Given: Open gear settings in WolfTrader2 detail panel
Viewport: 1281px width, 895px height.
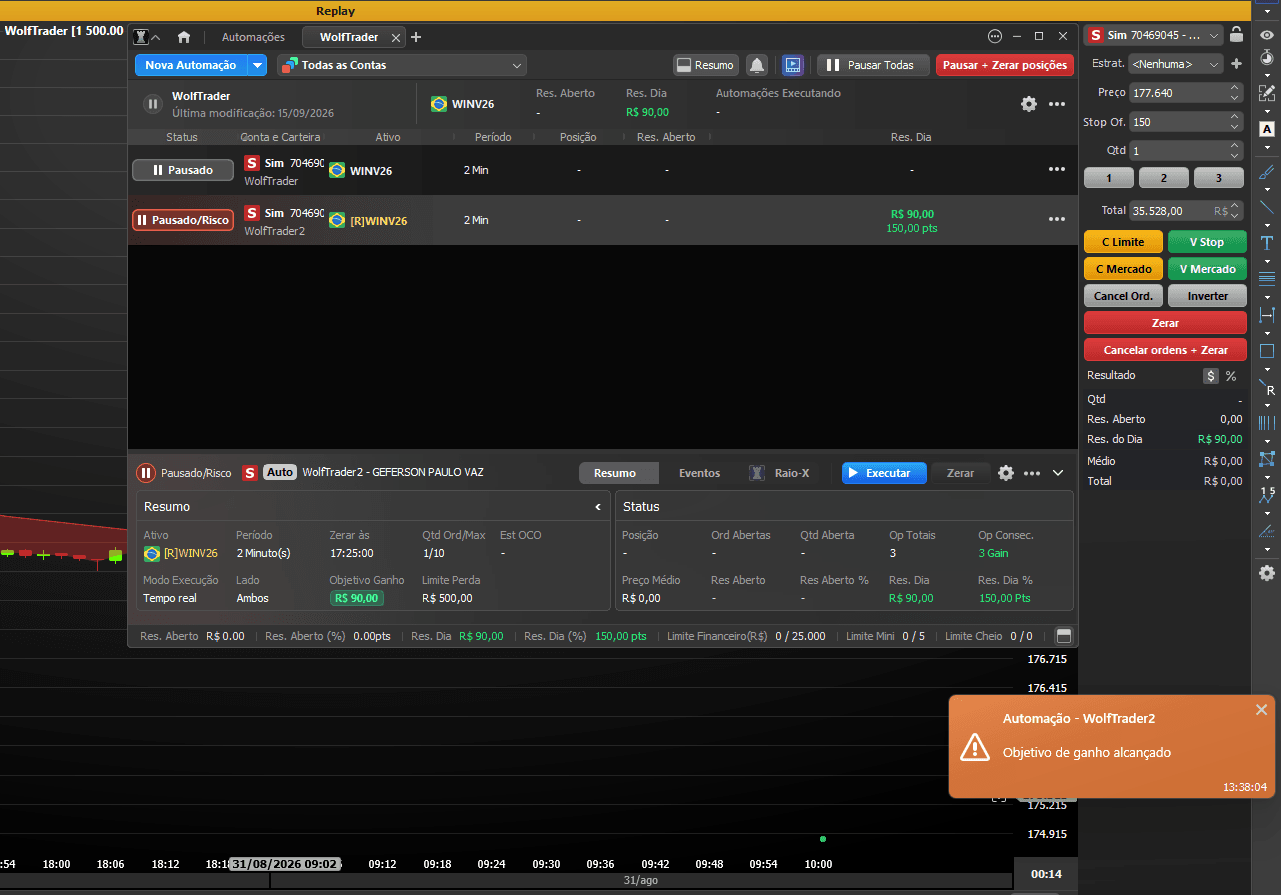Looking at the screenshot, I should tap(1006, 473).
